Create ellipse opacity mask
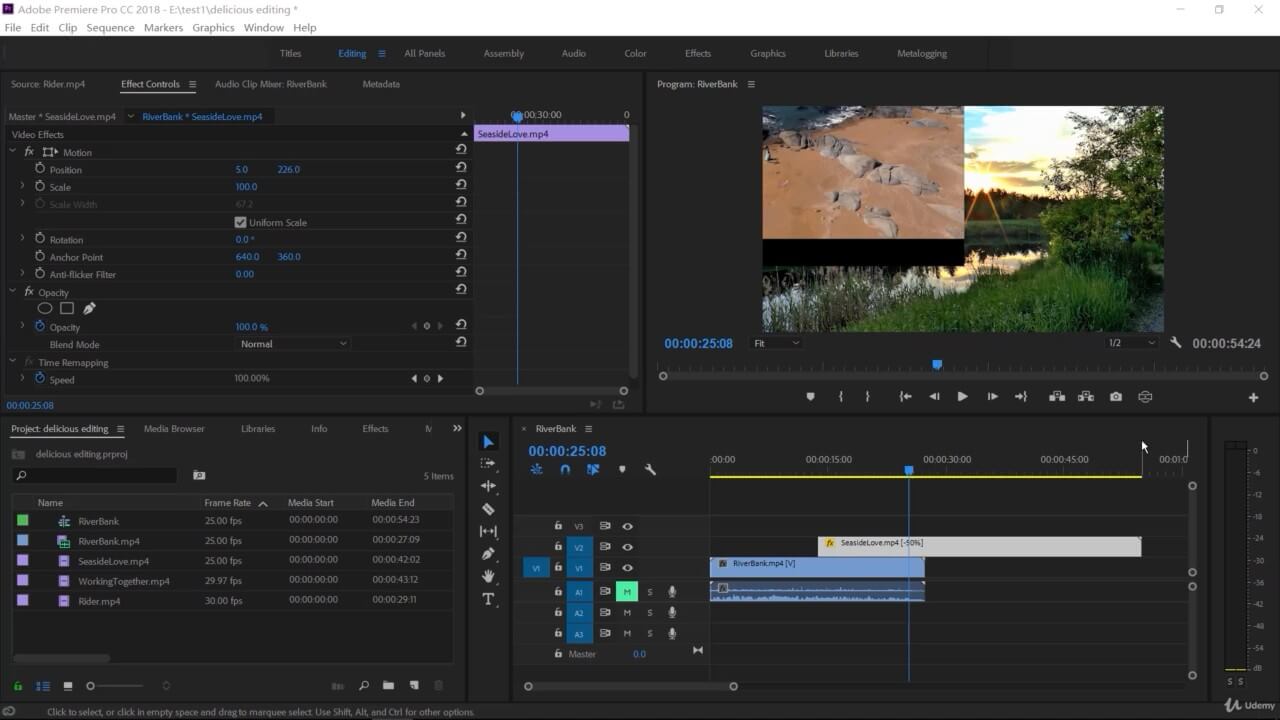This screenshot has width=1280, height=720. (x=45, y=309)
